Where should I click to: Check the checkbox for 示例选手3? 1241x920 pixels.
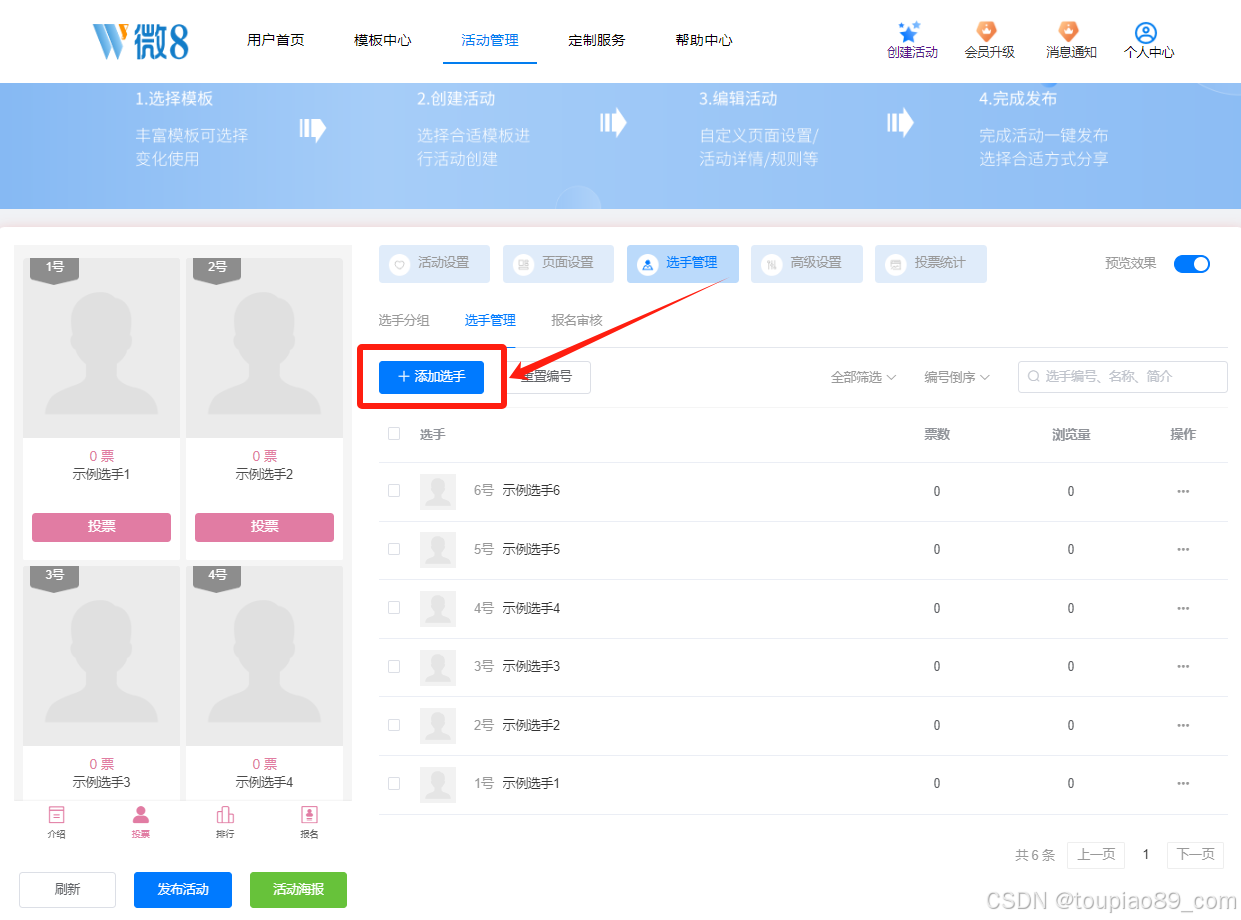tap(394, 666)
